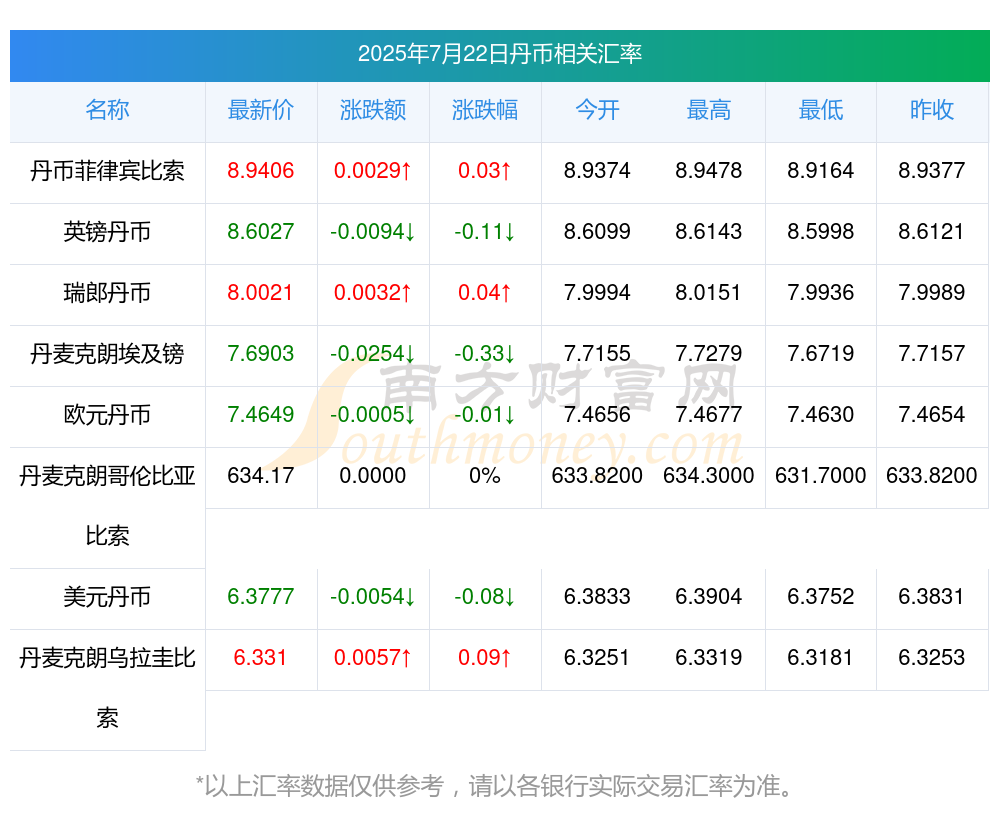This screenshot has width=1000, height=817.
Task: Click opening price 6.3833
Action: click(597, 596)
